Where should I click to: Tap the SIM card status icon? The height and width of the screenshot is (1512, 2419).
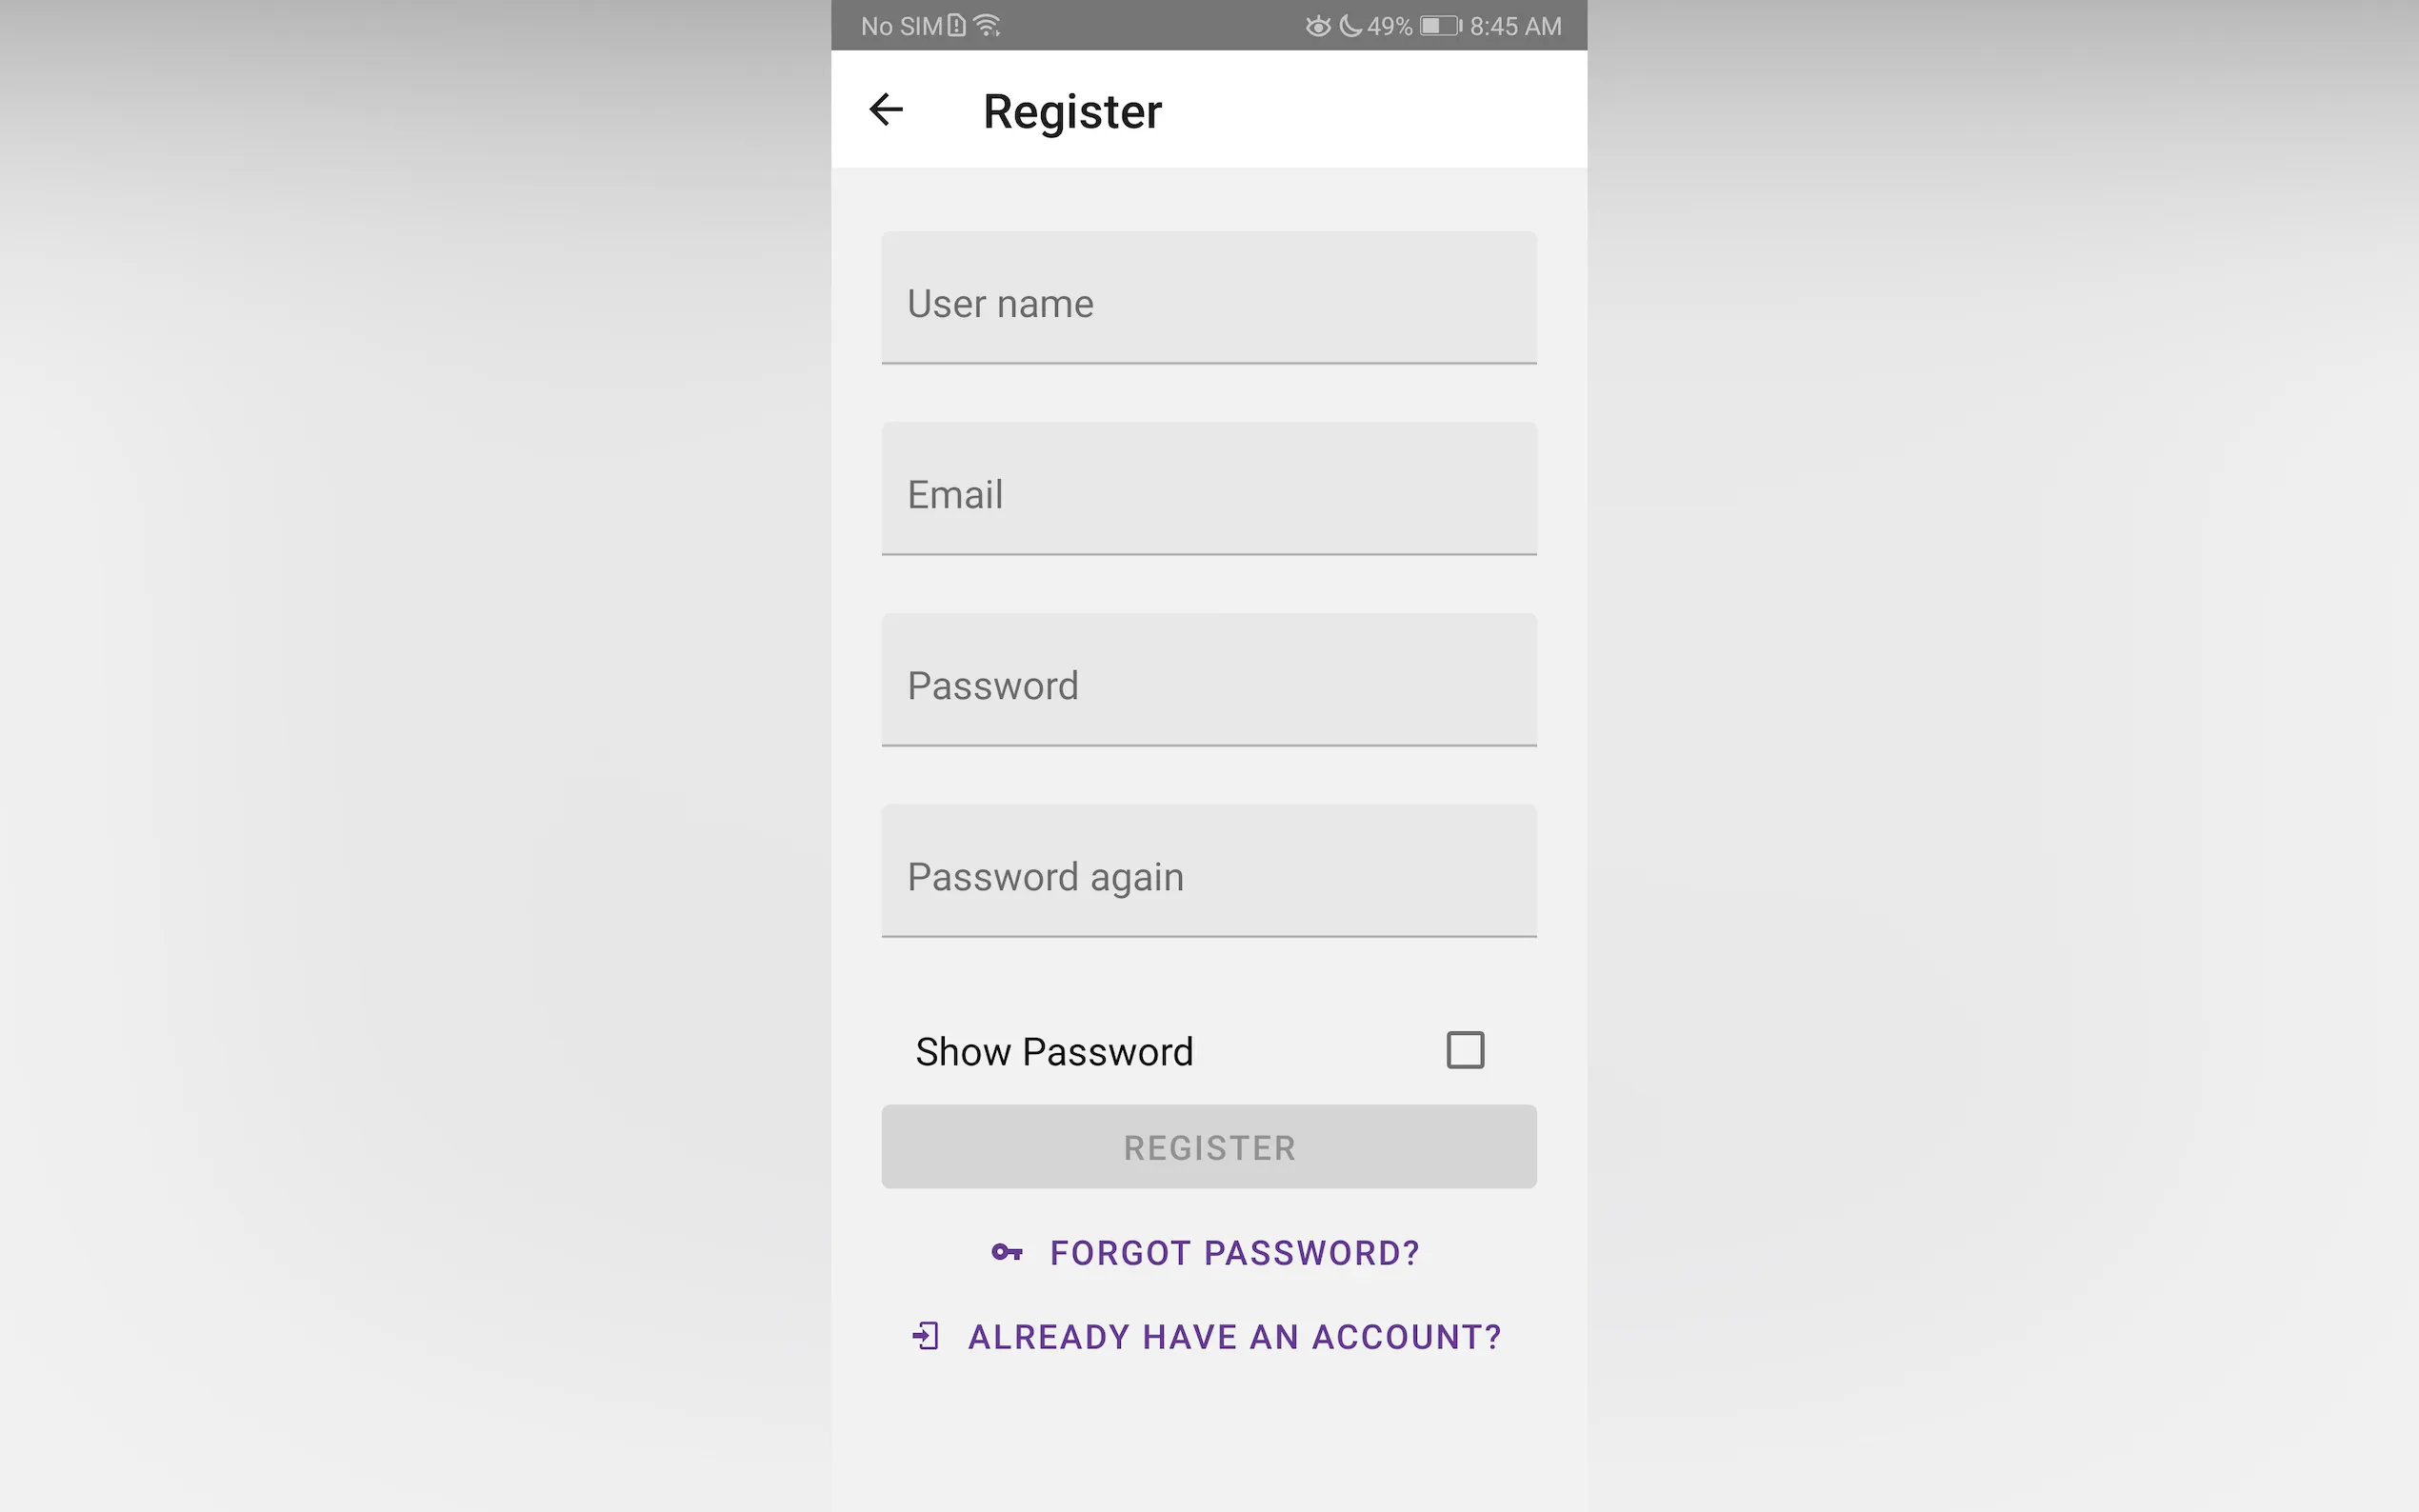point(957,26)
